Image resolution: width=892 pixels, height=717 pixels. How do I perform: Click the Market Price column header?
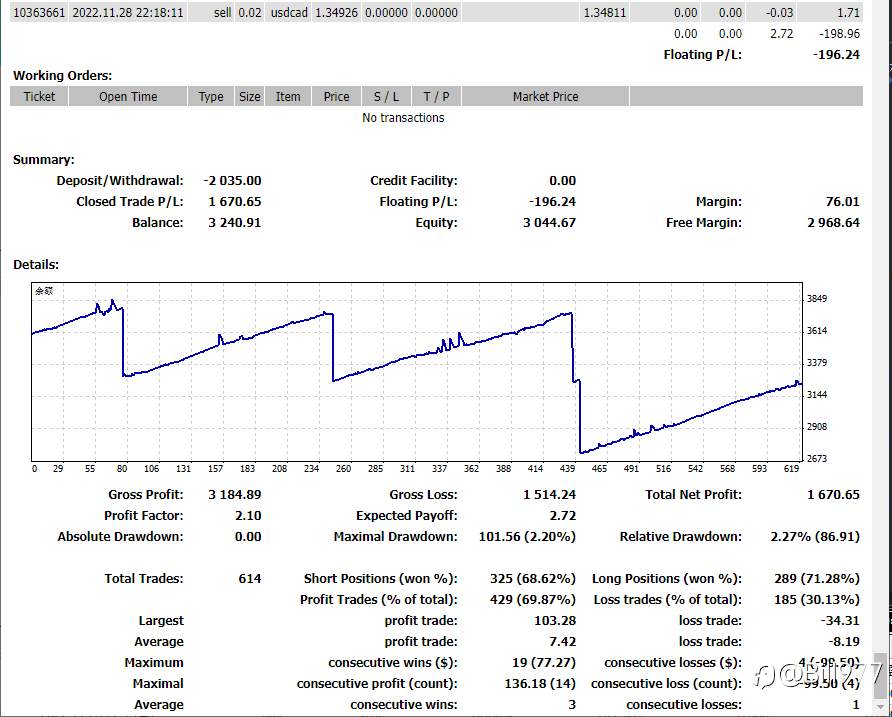click(x=546, y=96)
